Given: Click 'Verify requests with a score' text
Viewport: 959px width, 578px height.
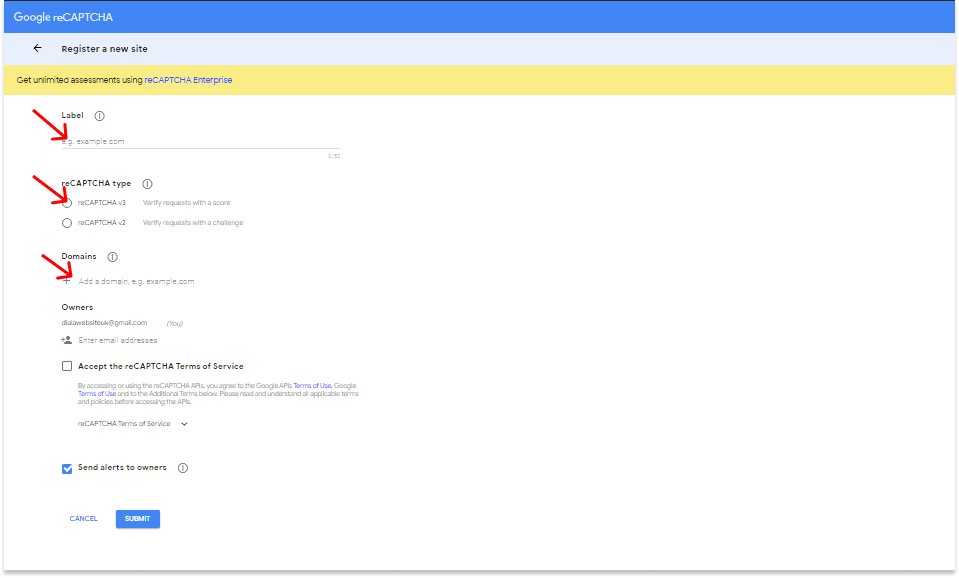Looking at the screenshot, I should tap(187, 203).
